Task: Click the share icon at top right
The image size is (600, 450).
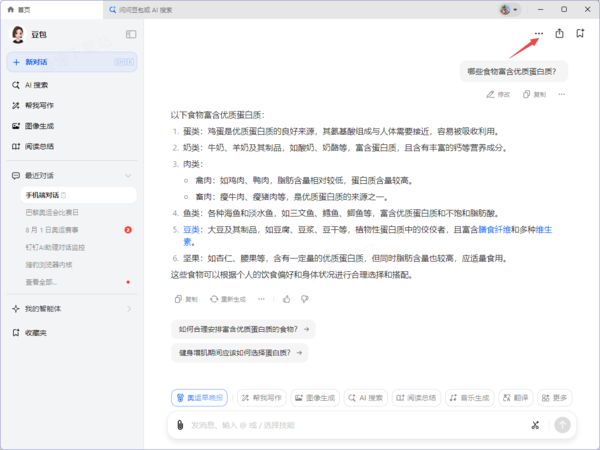Action: coord(559,34)
